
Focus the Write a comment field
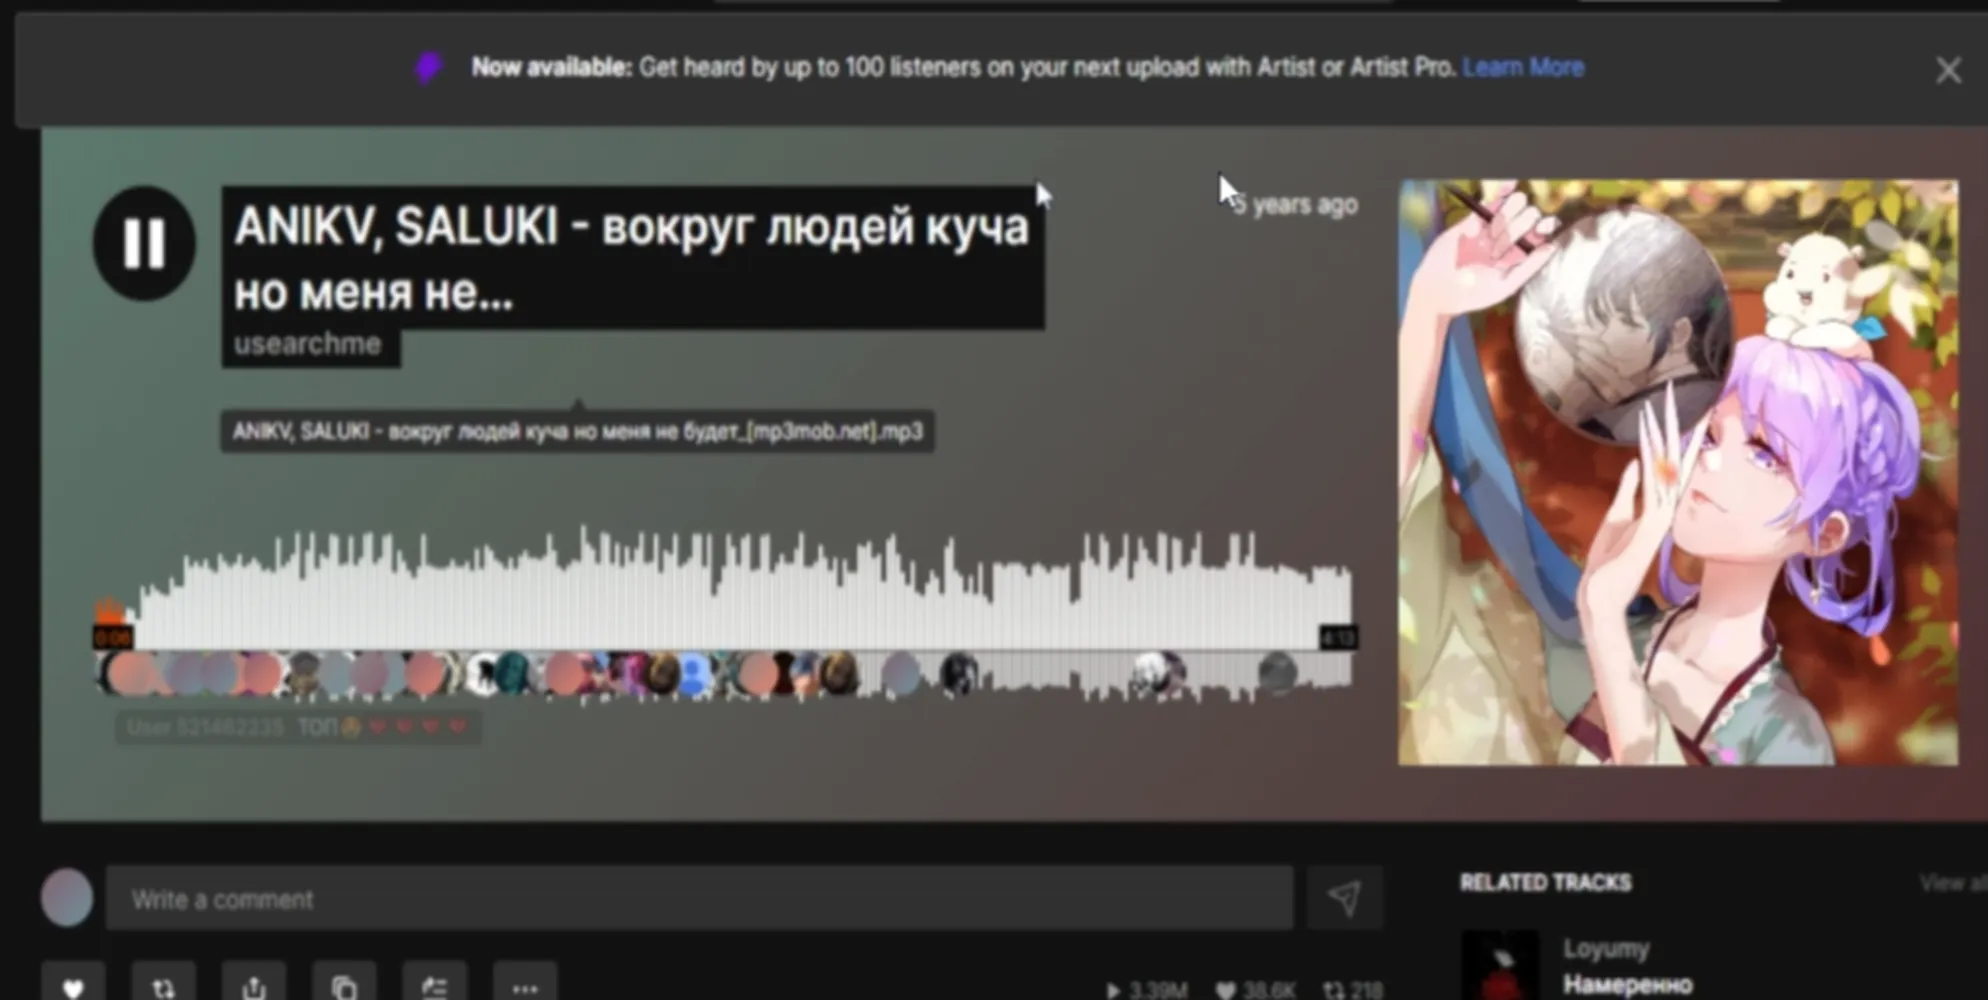click(699, 898)
